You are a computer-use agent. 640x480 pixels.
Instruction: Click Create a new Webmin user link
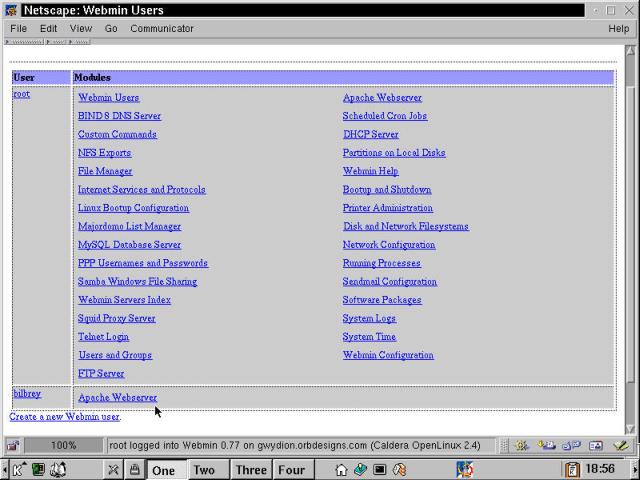coord(64,416)
